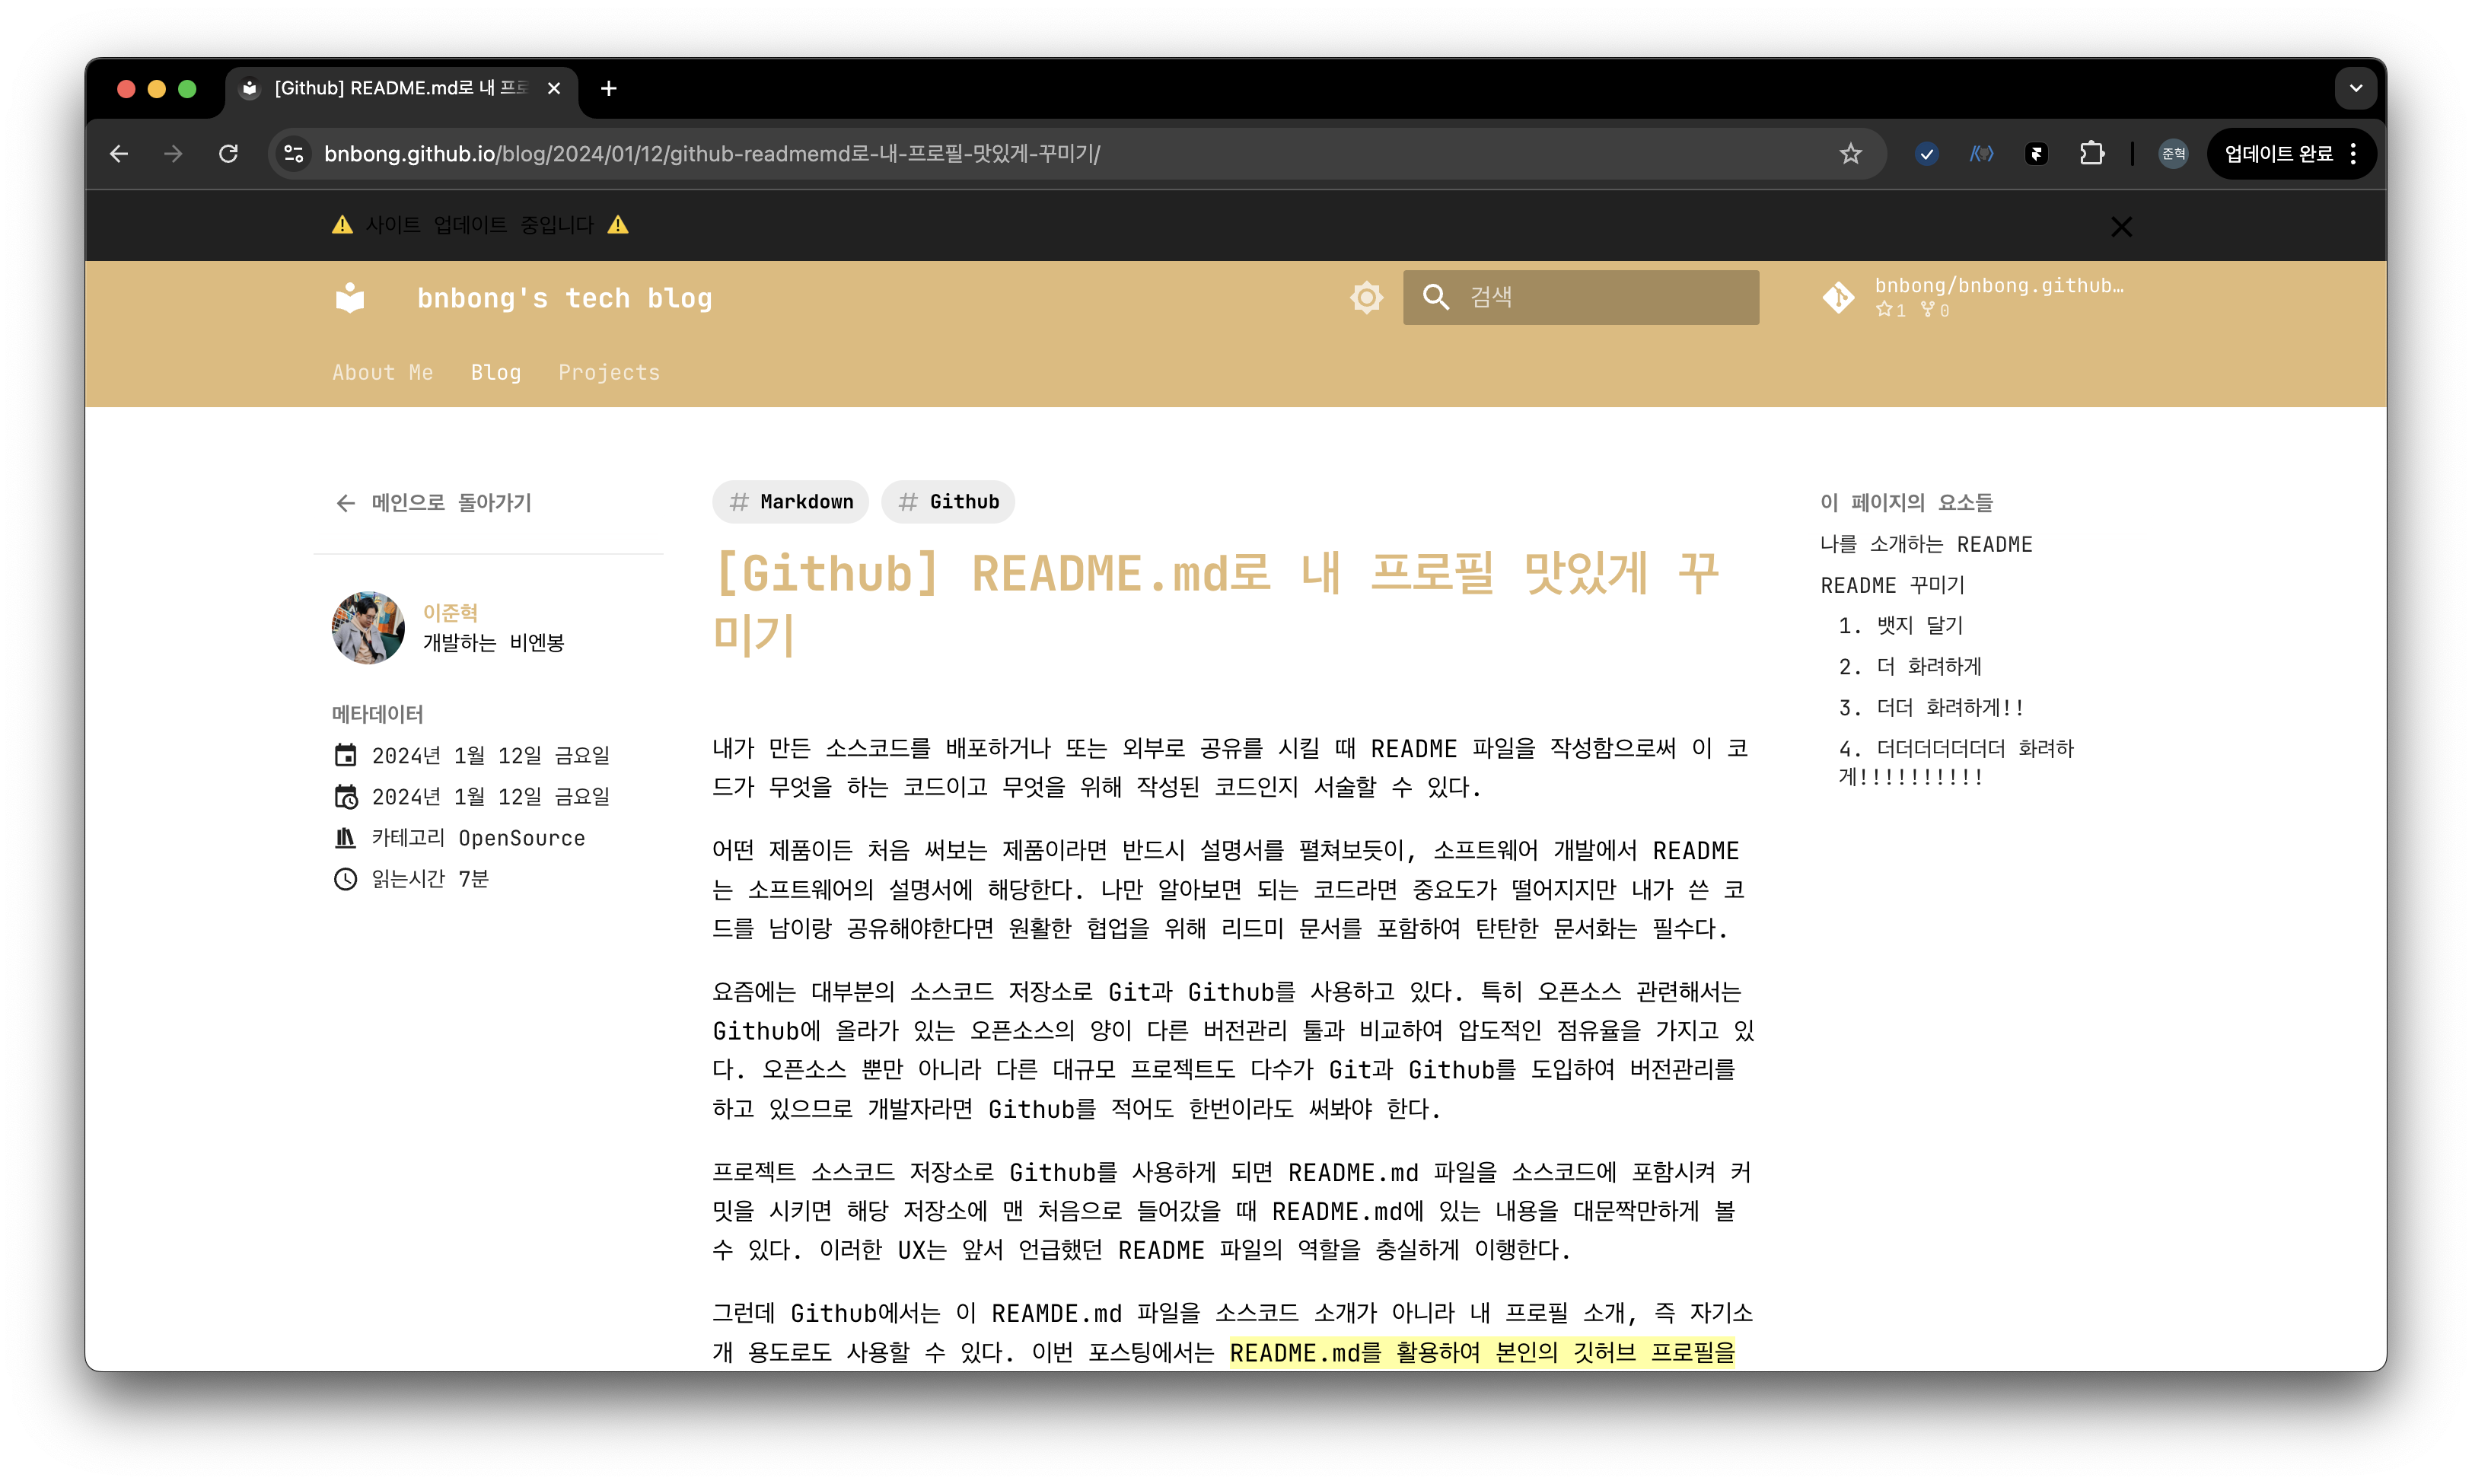
Task: Click the blog logo icon in header
Action: pyautogui.click(x=350, y=298)
